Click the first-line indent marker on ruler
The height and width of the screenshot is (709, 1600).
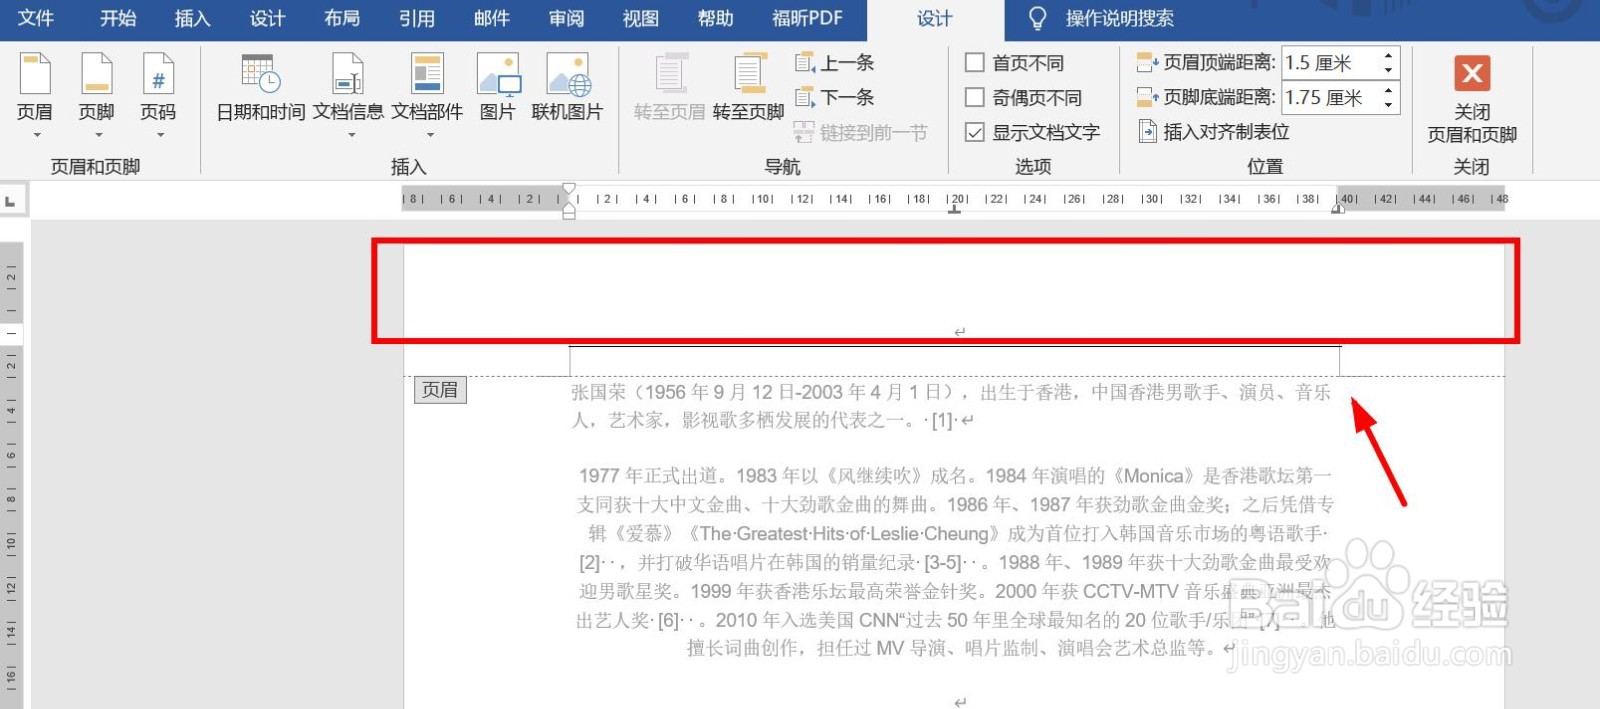click(569, 189)
